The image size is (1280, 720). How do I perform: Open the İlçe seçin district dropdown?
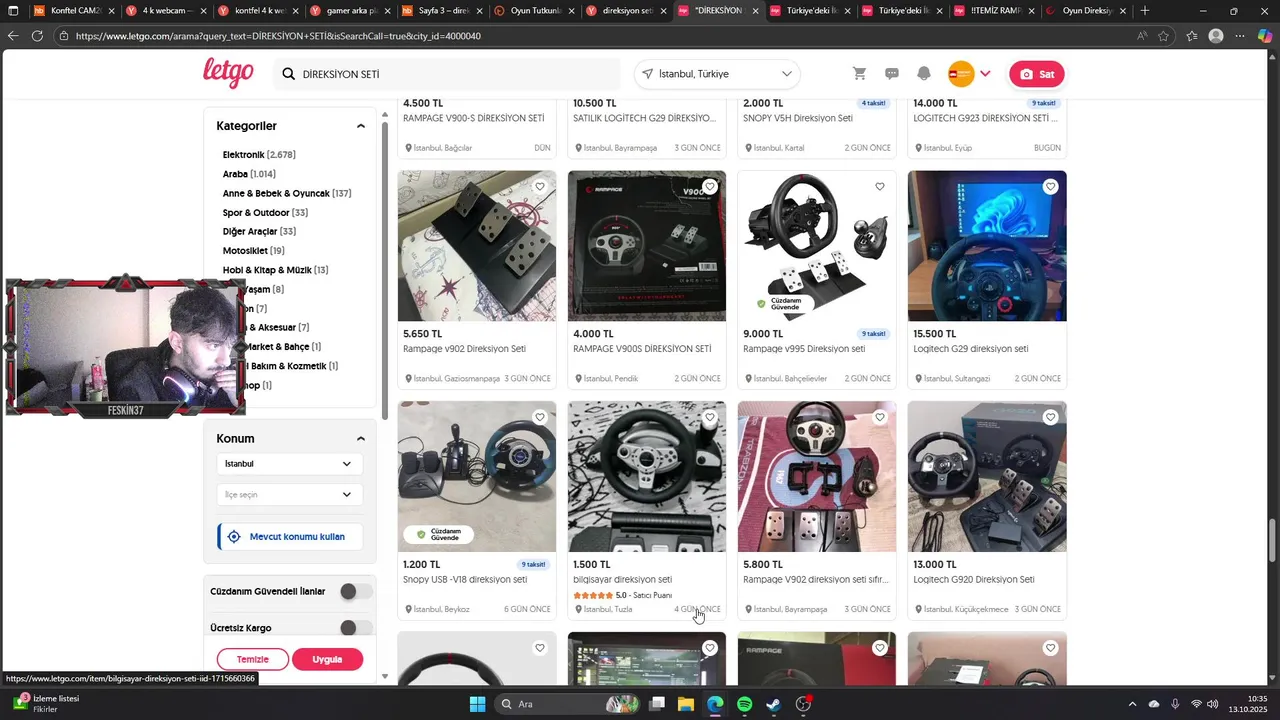(290, 494)
